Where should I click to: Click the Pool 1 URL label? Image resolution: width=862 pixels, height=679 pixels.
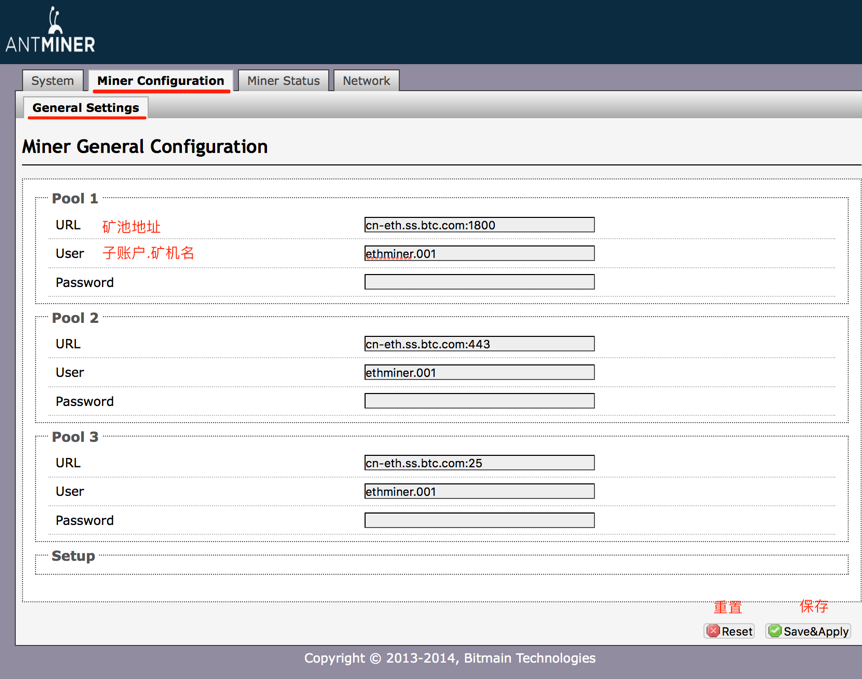click(x=68, y=225)
